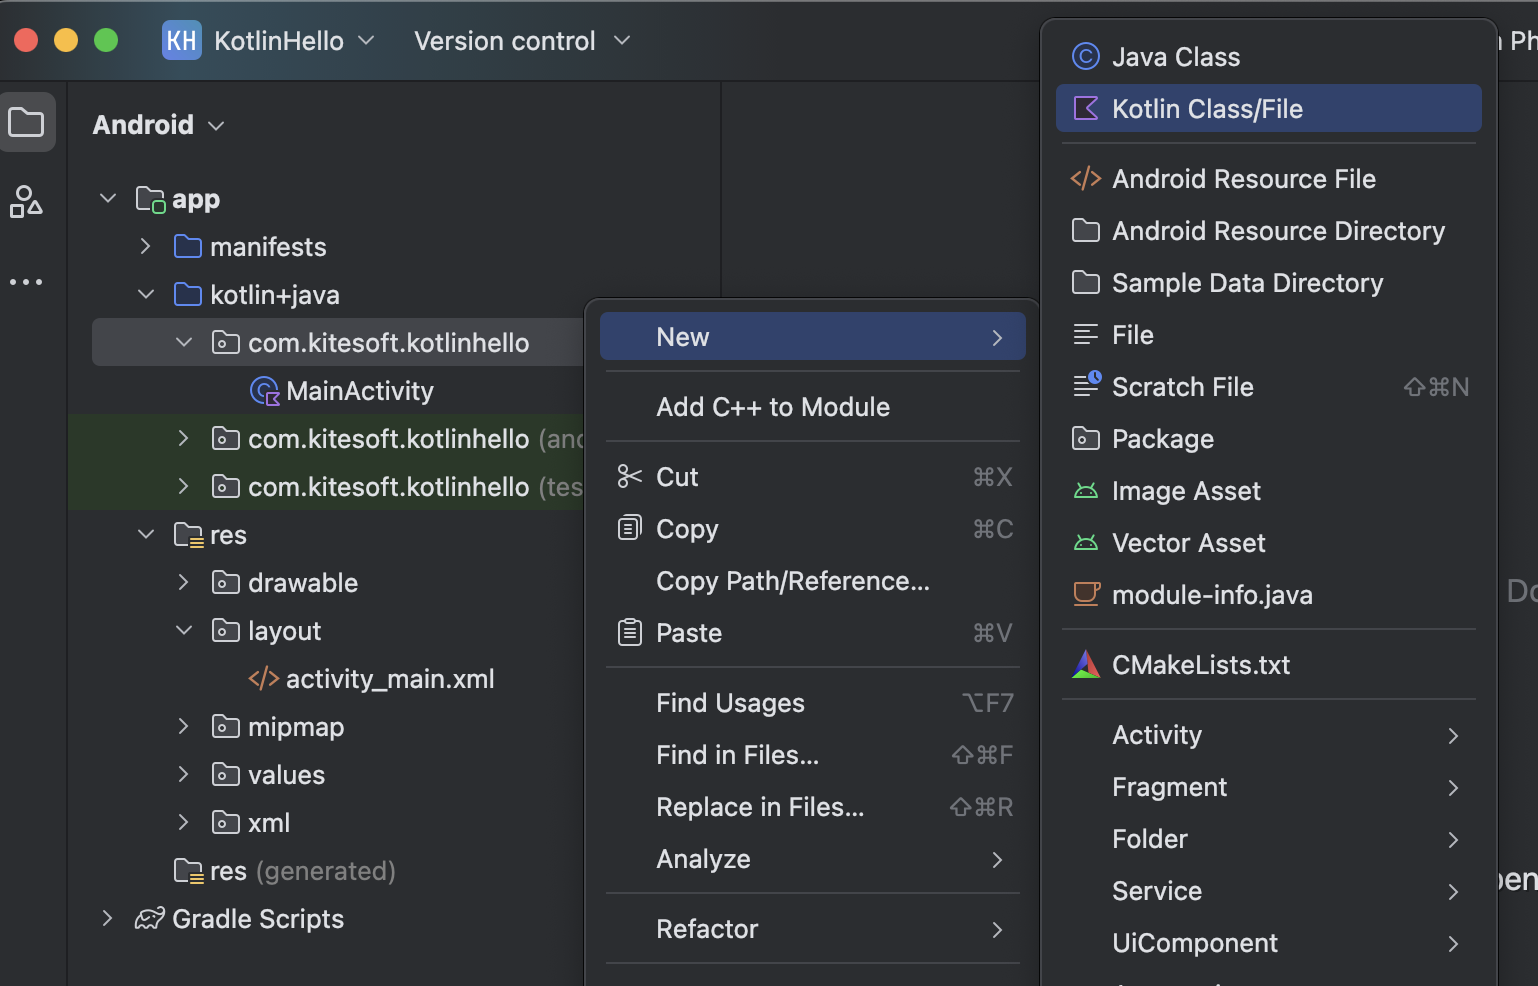Select Find in Files menu entry

click(x=737, y=755)
